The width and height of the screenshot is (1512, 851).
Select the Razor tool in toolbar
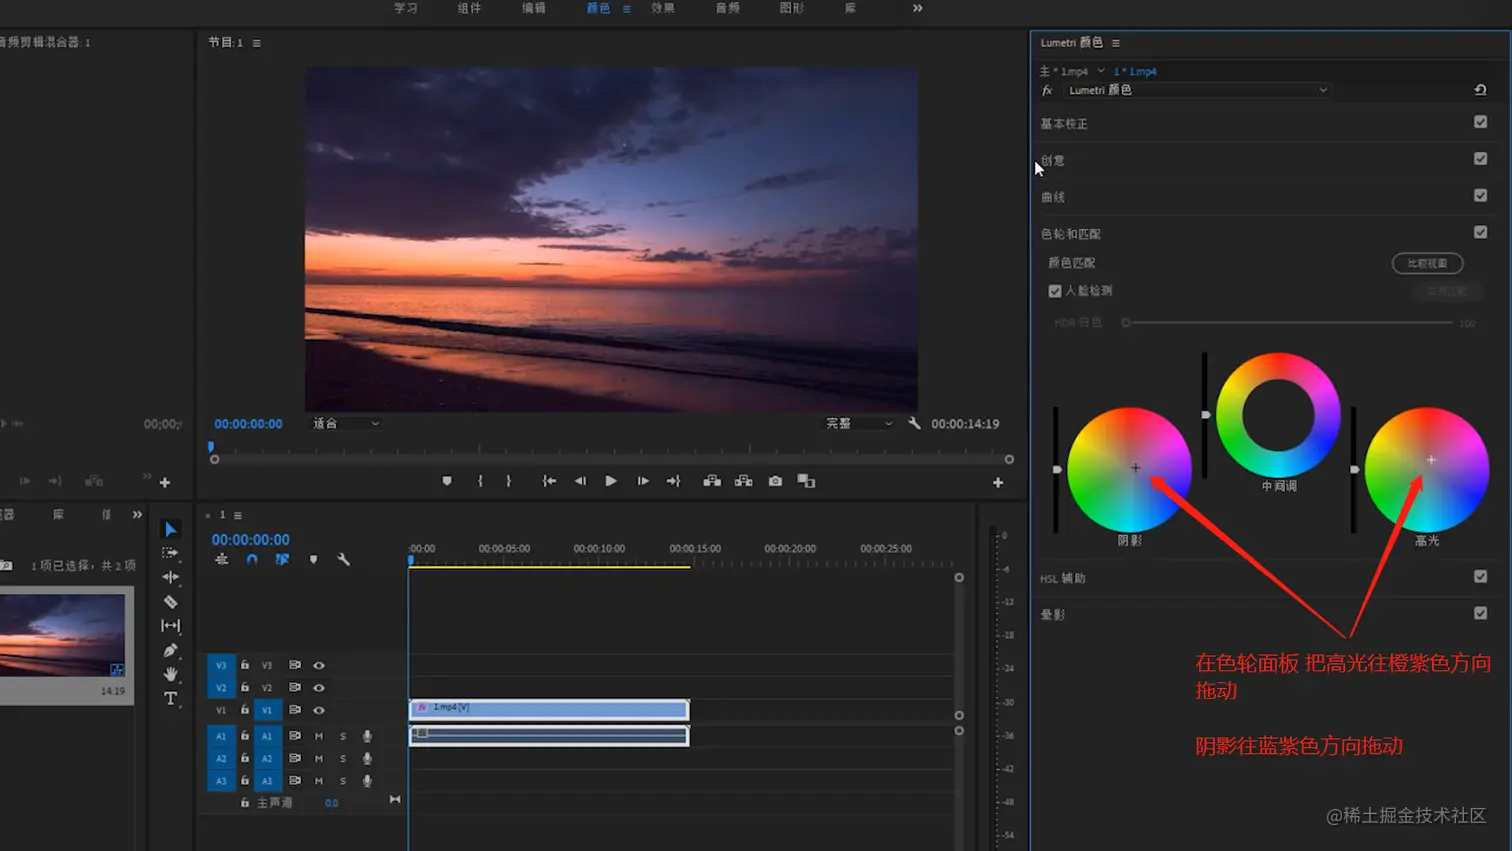[x=171, y=602]
